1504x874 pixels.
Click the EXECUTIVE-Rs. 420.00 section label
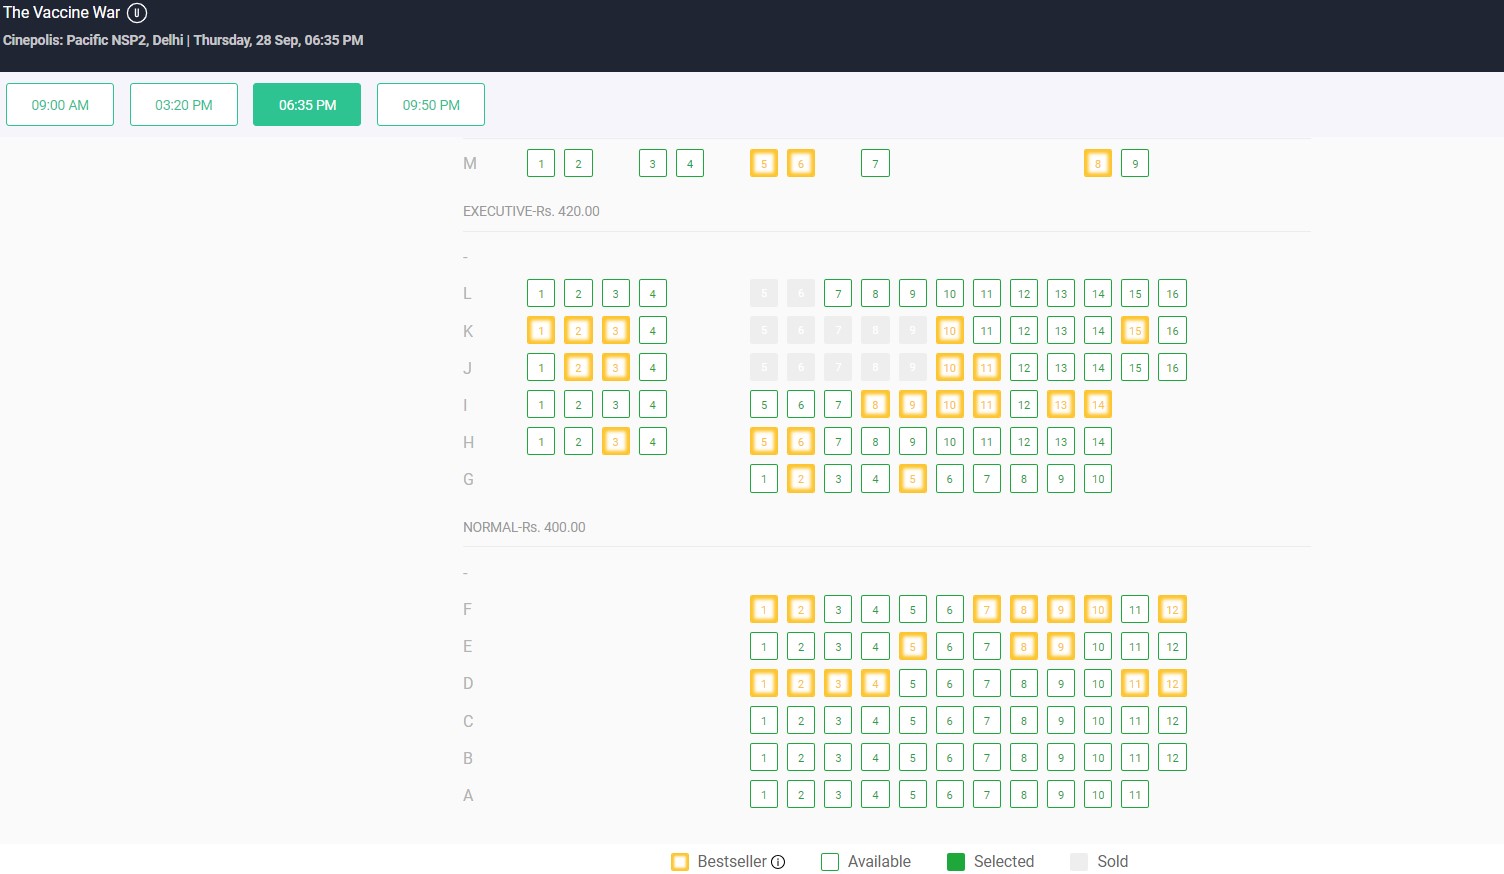pos(531,211)
